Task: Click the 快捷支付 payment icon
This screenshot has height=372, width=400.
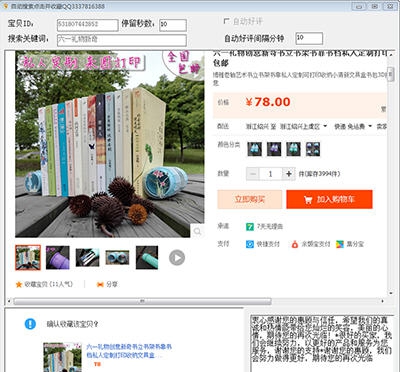Action: [250, 244]
